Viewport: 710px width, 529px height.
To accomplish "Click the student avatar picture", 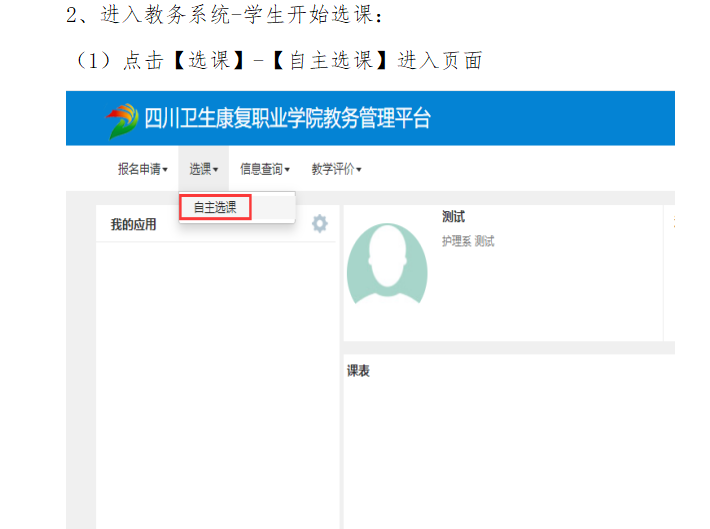I will pos(387,264).
